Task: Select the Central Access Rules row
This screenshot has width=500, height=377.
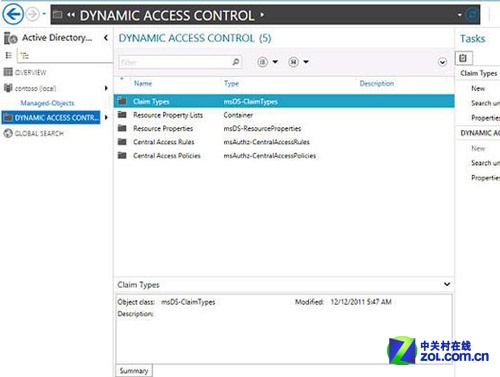Action: tap(284, 142)
